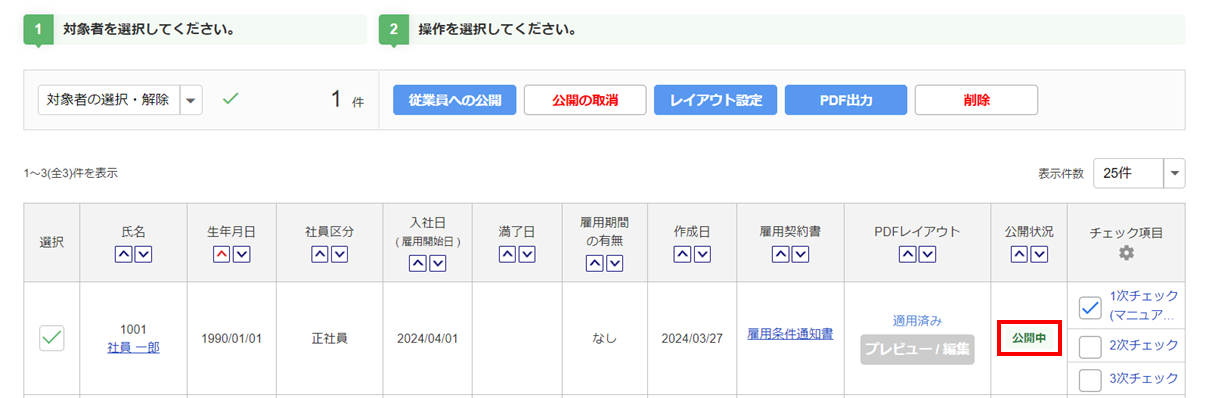Image resolution: width=1209 pixels, height=398 pixels.
Task: Click 公開の取消 button
Action: (x=585, y=100)
